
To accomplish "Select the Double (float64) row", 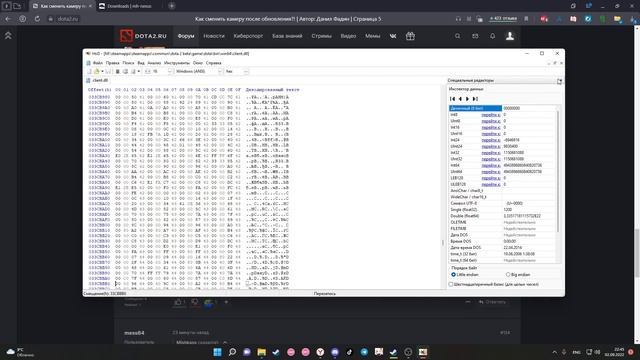I will pyautogui.click(x=502, y=216).
